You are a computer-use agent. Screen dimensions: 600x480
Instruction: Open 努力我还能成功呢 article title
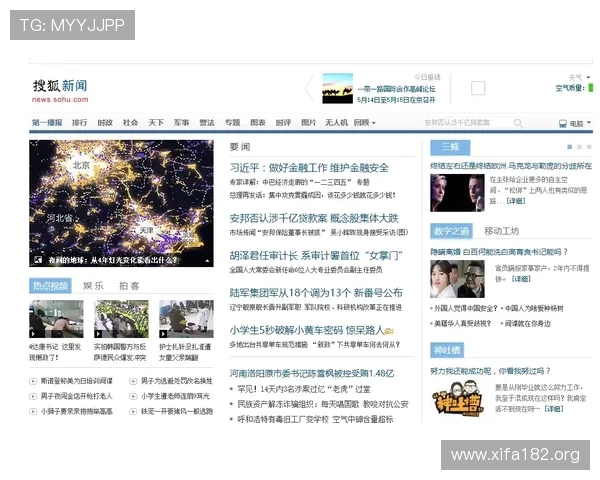pos(490,371)
